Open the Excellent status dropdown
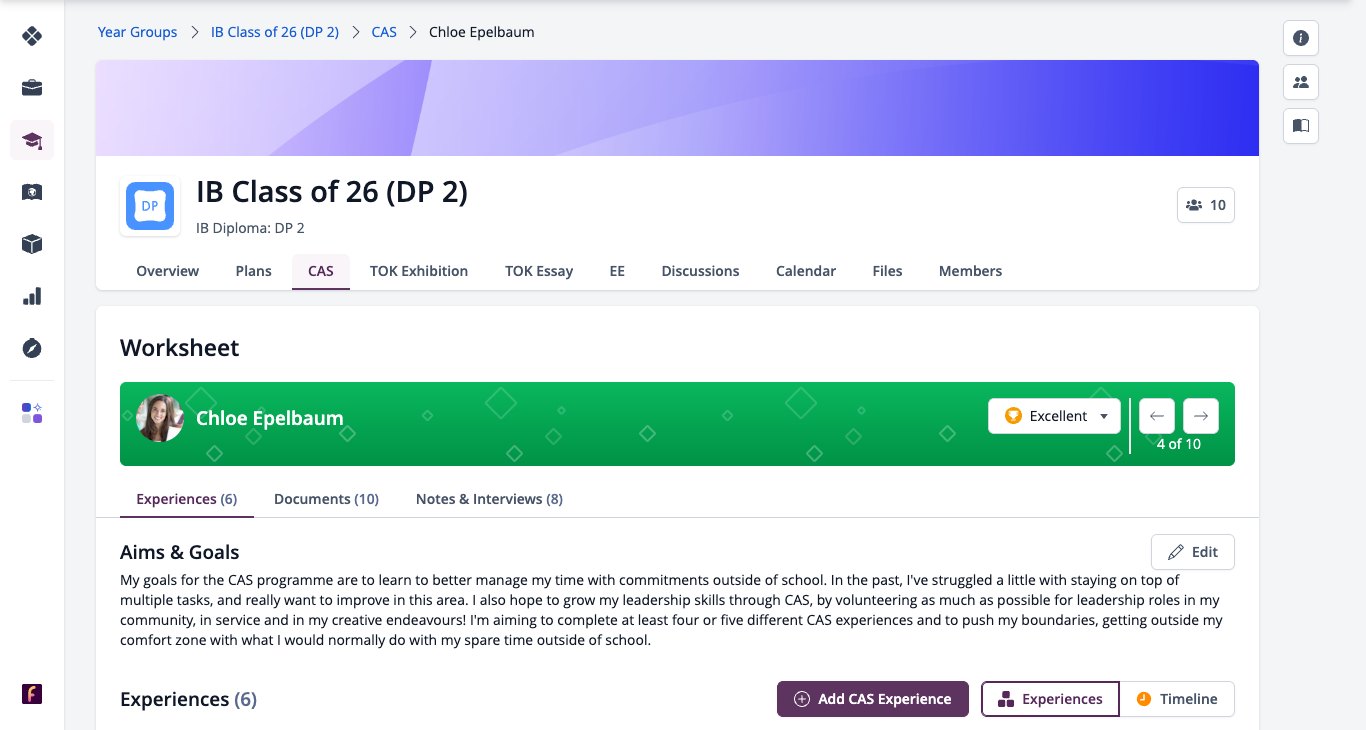The image size is (1366, 730). tap(1054, 416)
